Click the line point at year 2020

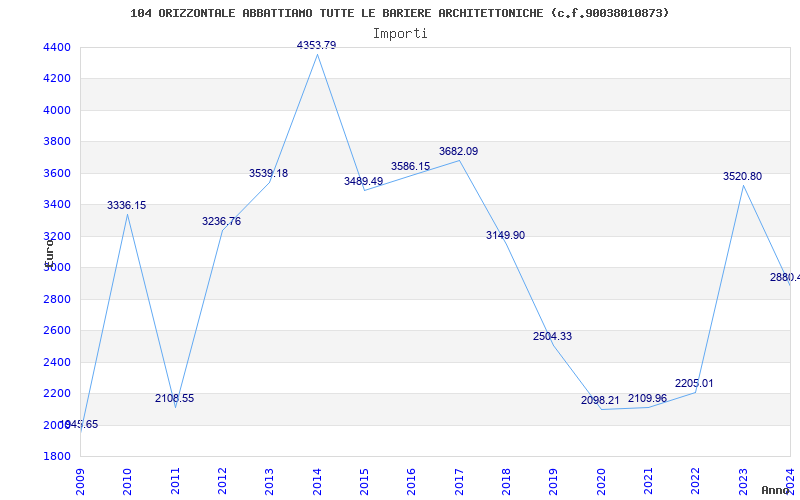(x=601, y=409)
